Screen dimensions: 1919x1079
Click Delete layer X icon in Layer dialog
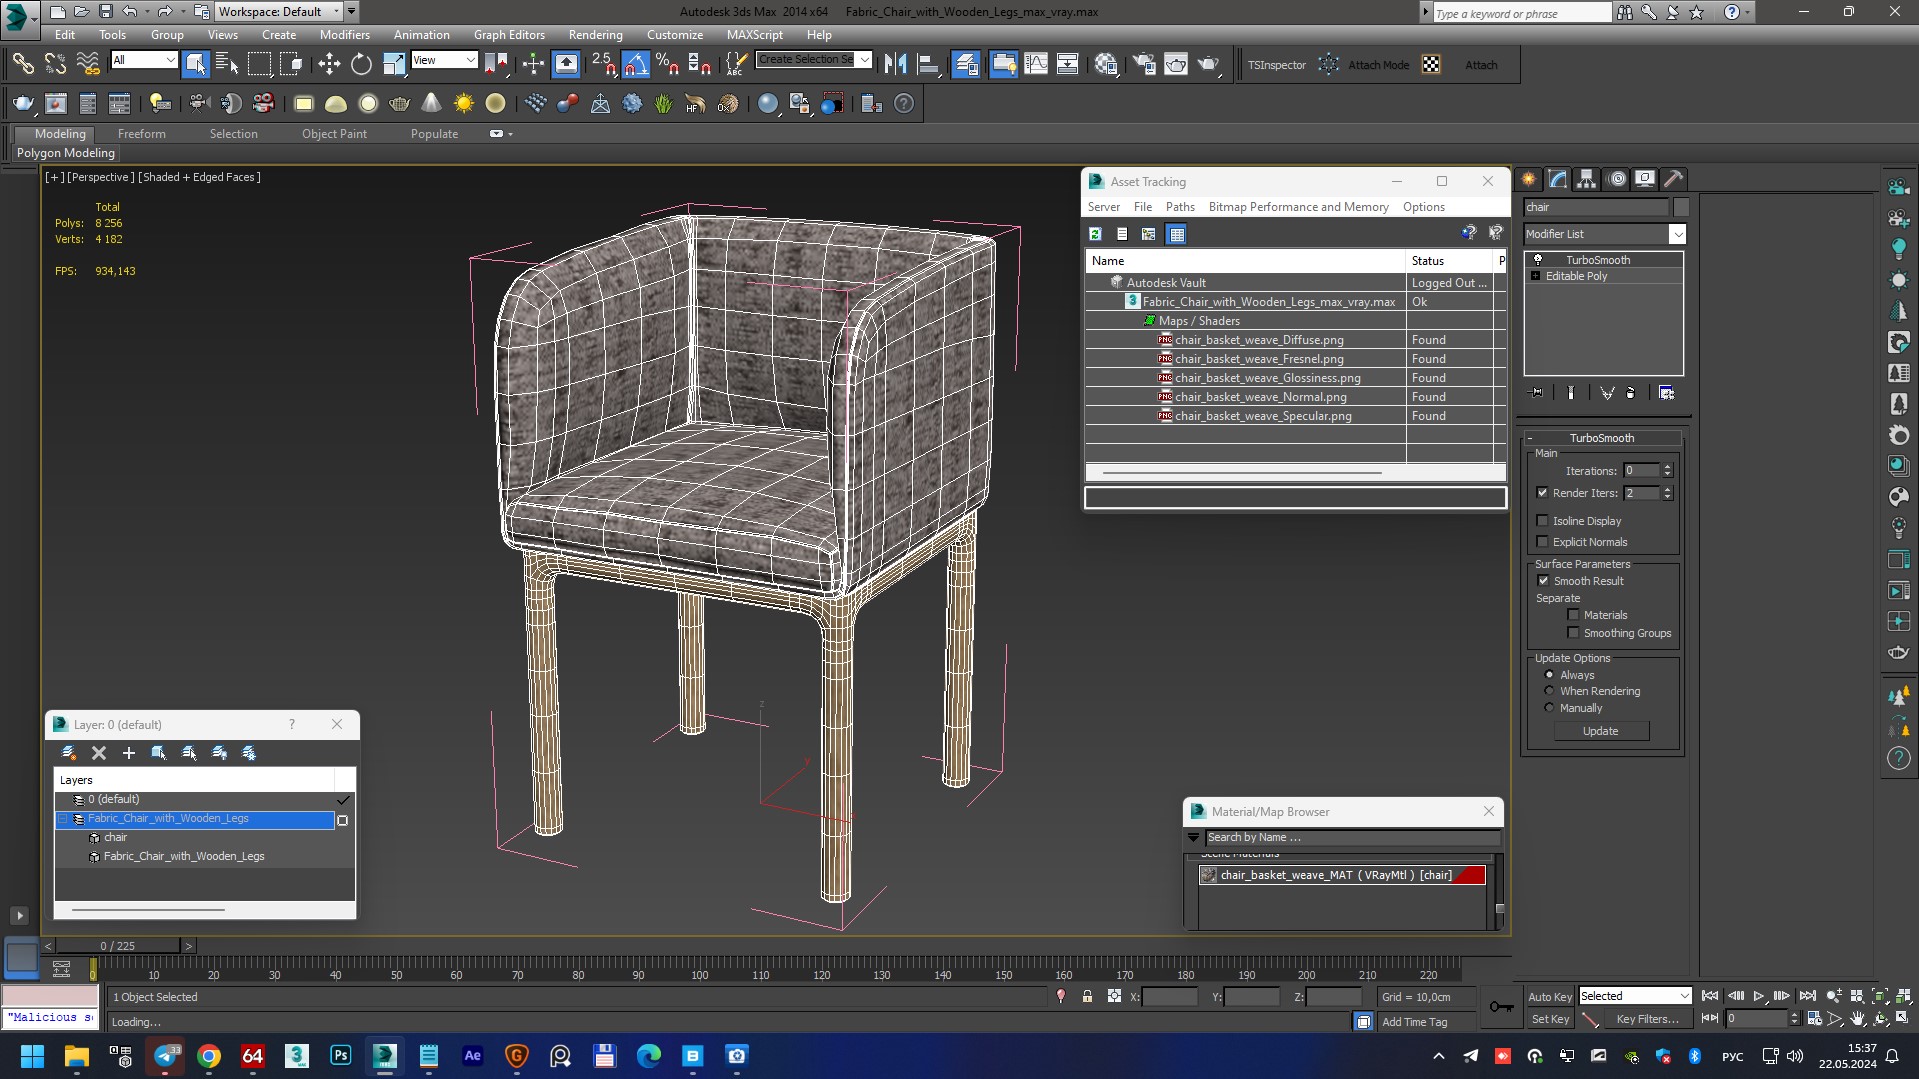98,753
